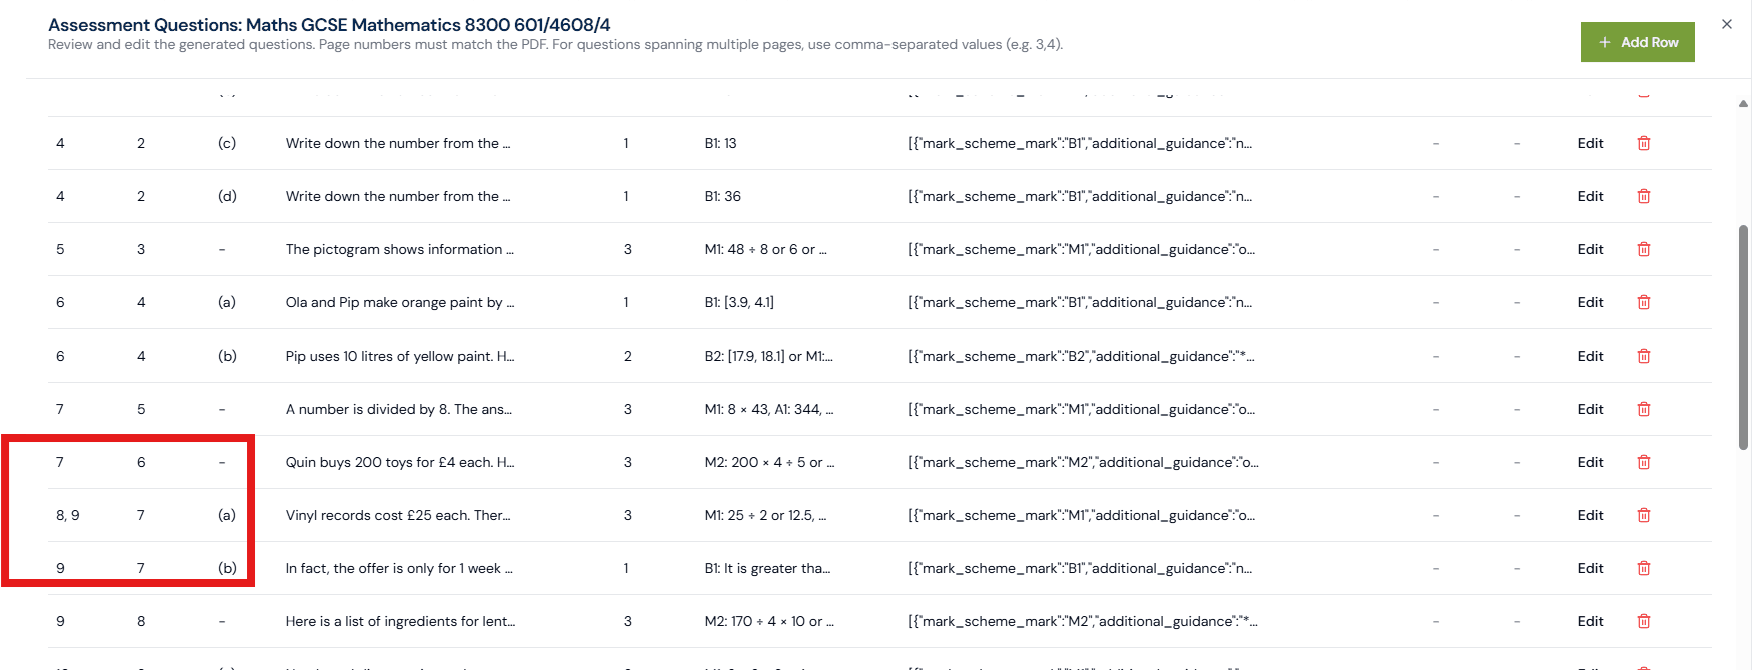Viewport: 1752px width, 670px height.
Task: Select the 'Pip uses 10 litres' question text
Action: tap(399, 356)
